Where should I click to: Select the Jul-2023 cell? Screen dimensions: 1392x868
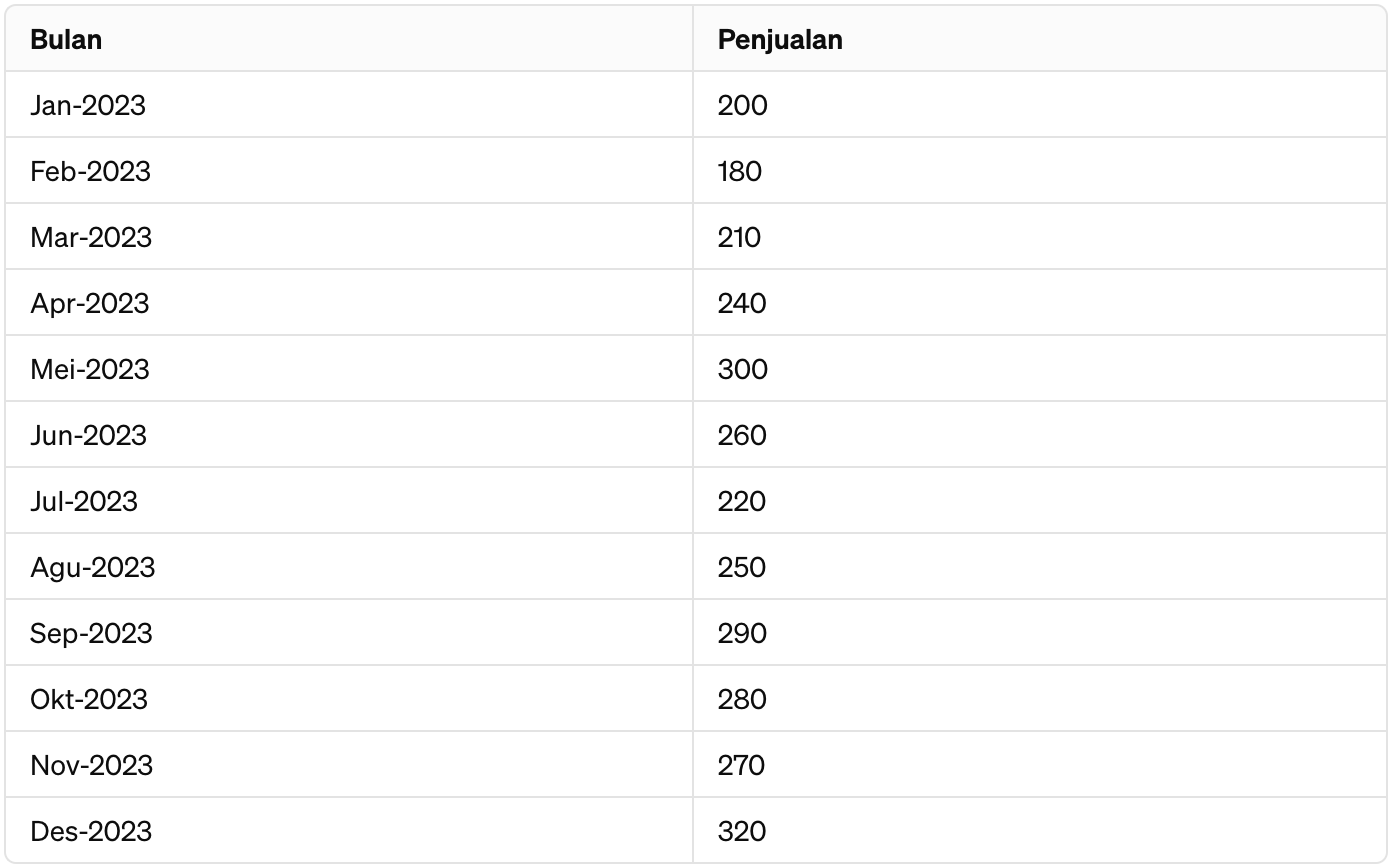[349, 501]
